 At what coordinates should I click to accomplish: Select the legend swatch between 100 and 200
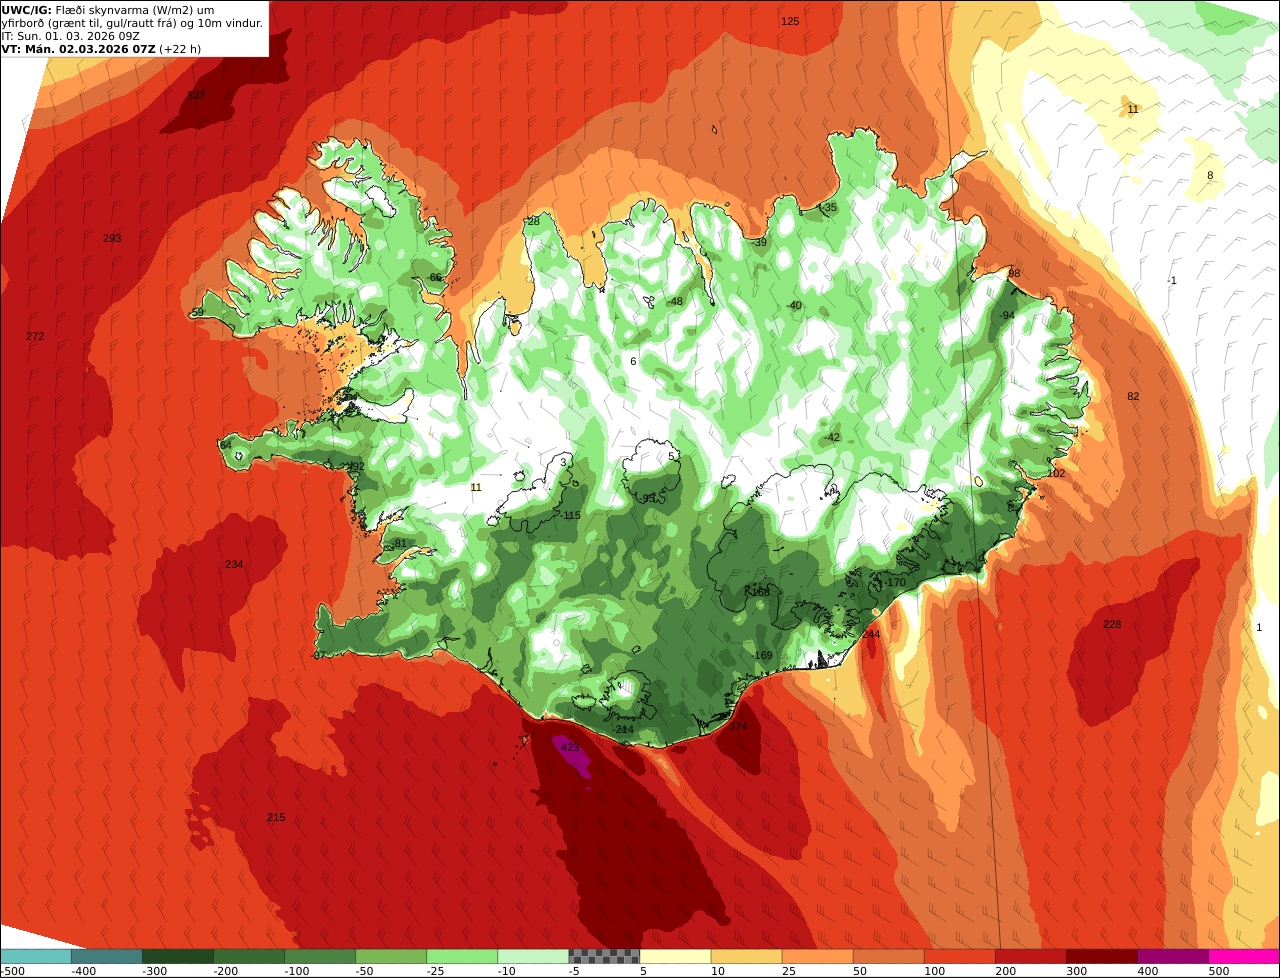(x=960, y=956)
